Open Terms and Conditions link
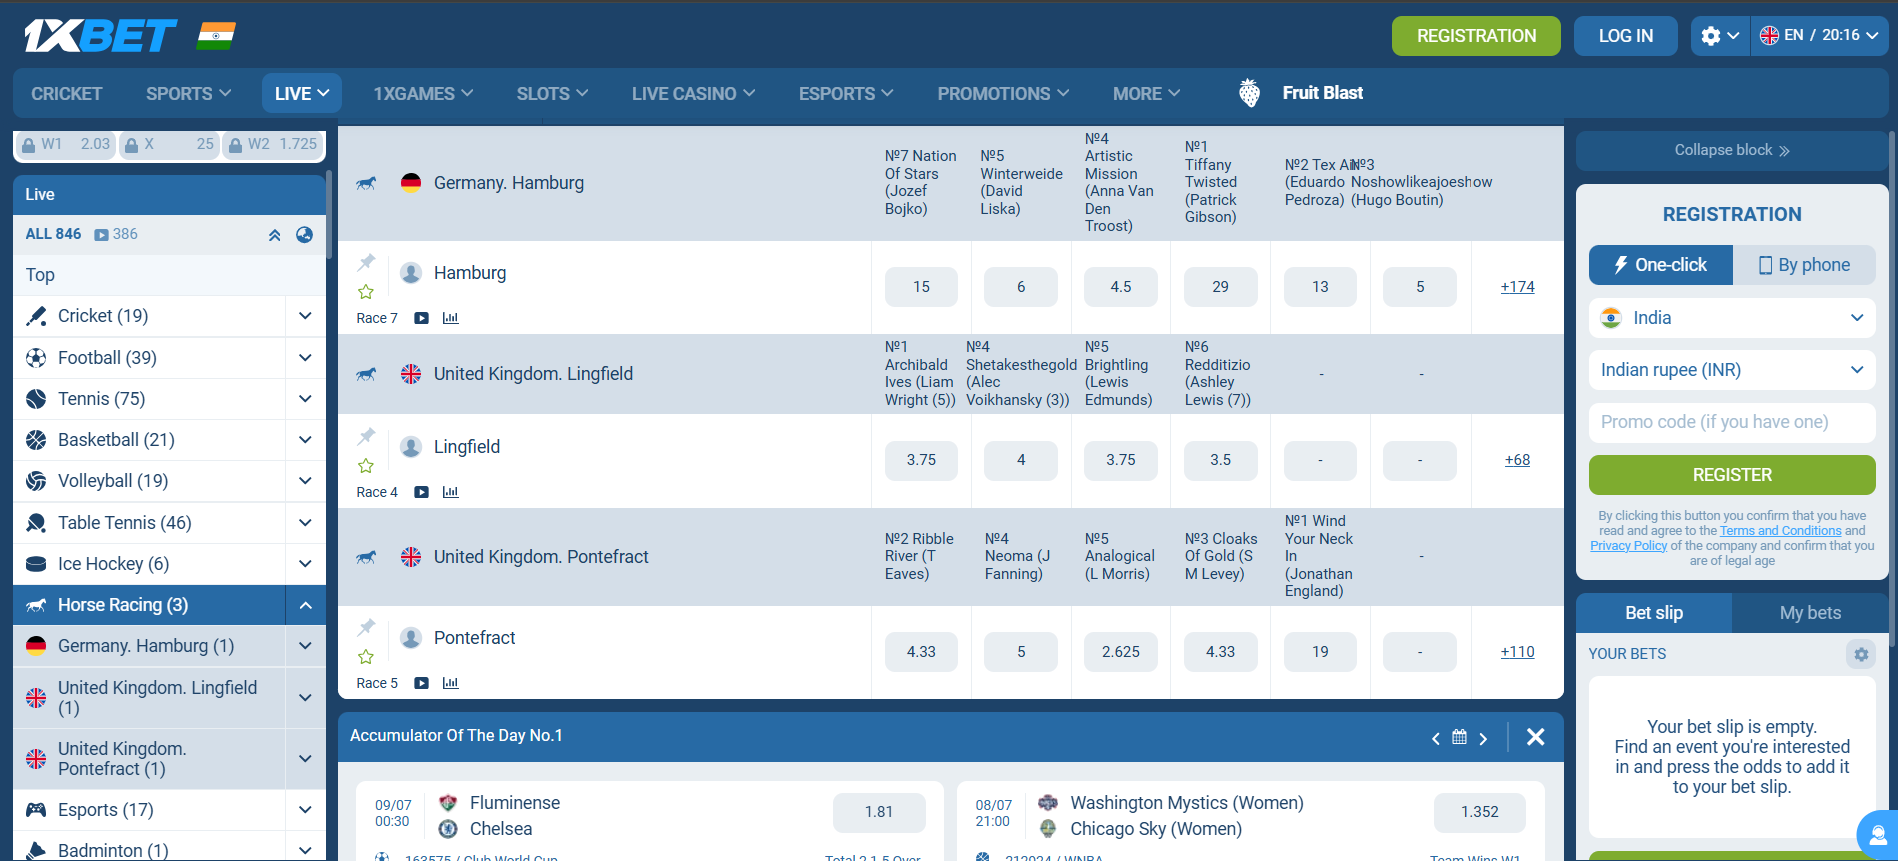Screen dimensions: 1898x861 pos(1780,531)
